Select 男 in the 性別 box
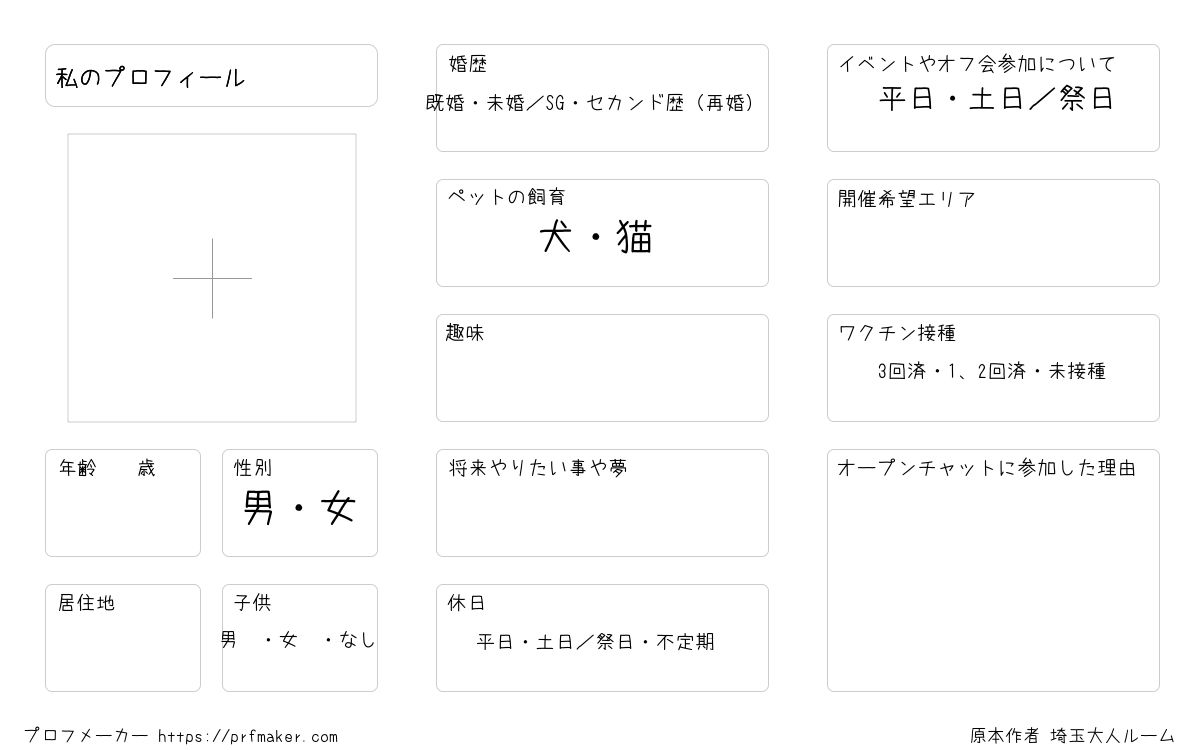This screenshot has width=1200, height=750. pyautogui.click(x=259, y=509)
